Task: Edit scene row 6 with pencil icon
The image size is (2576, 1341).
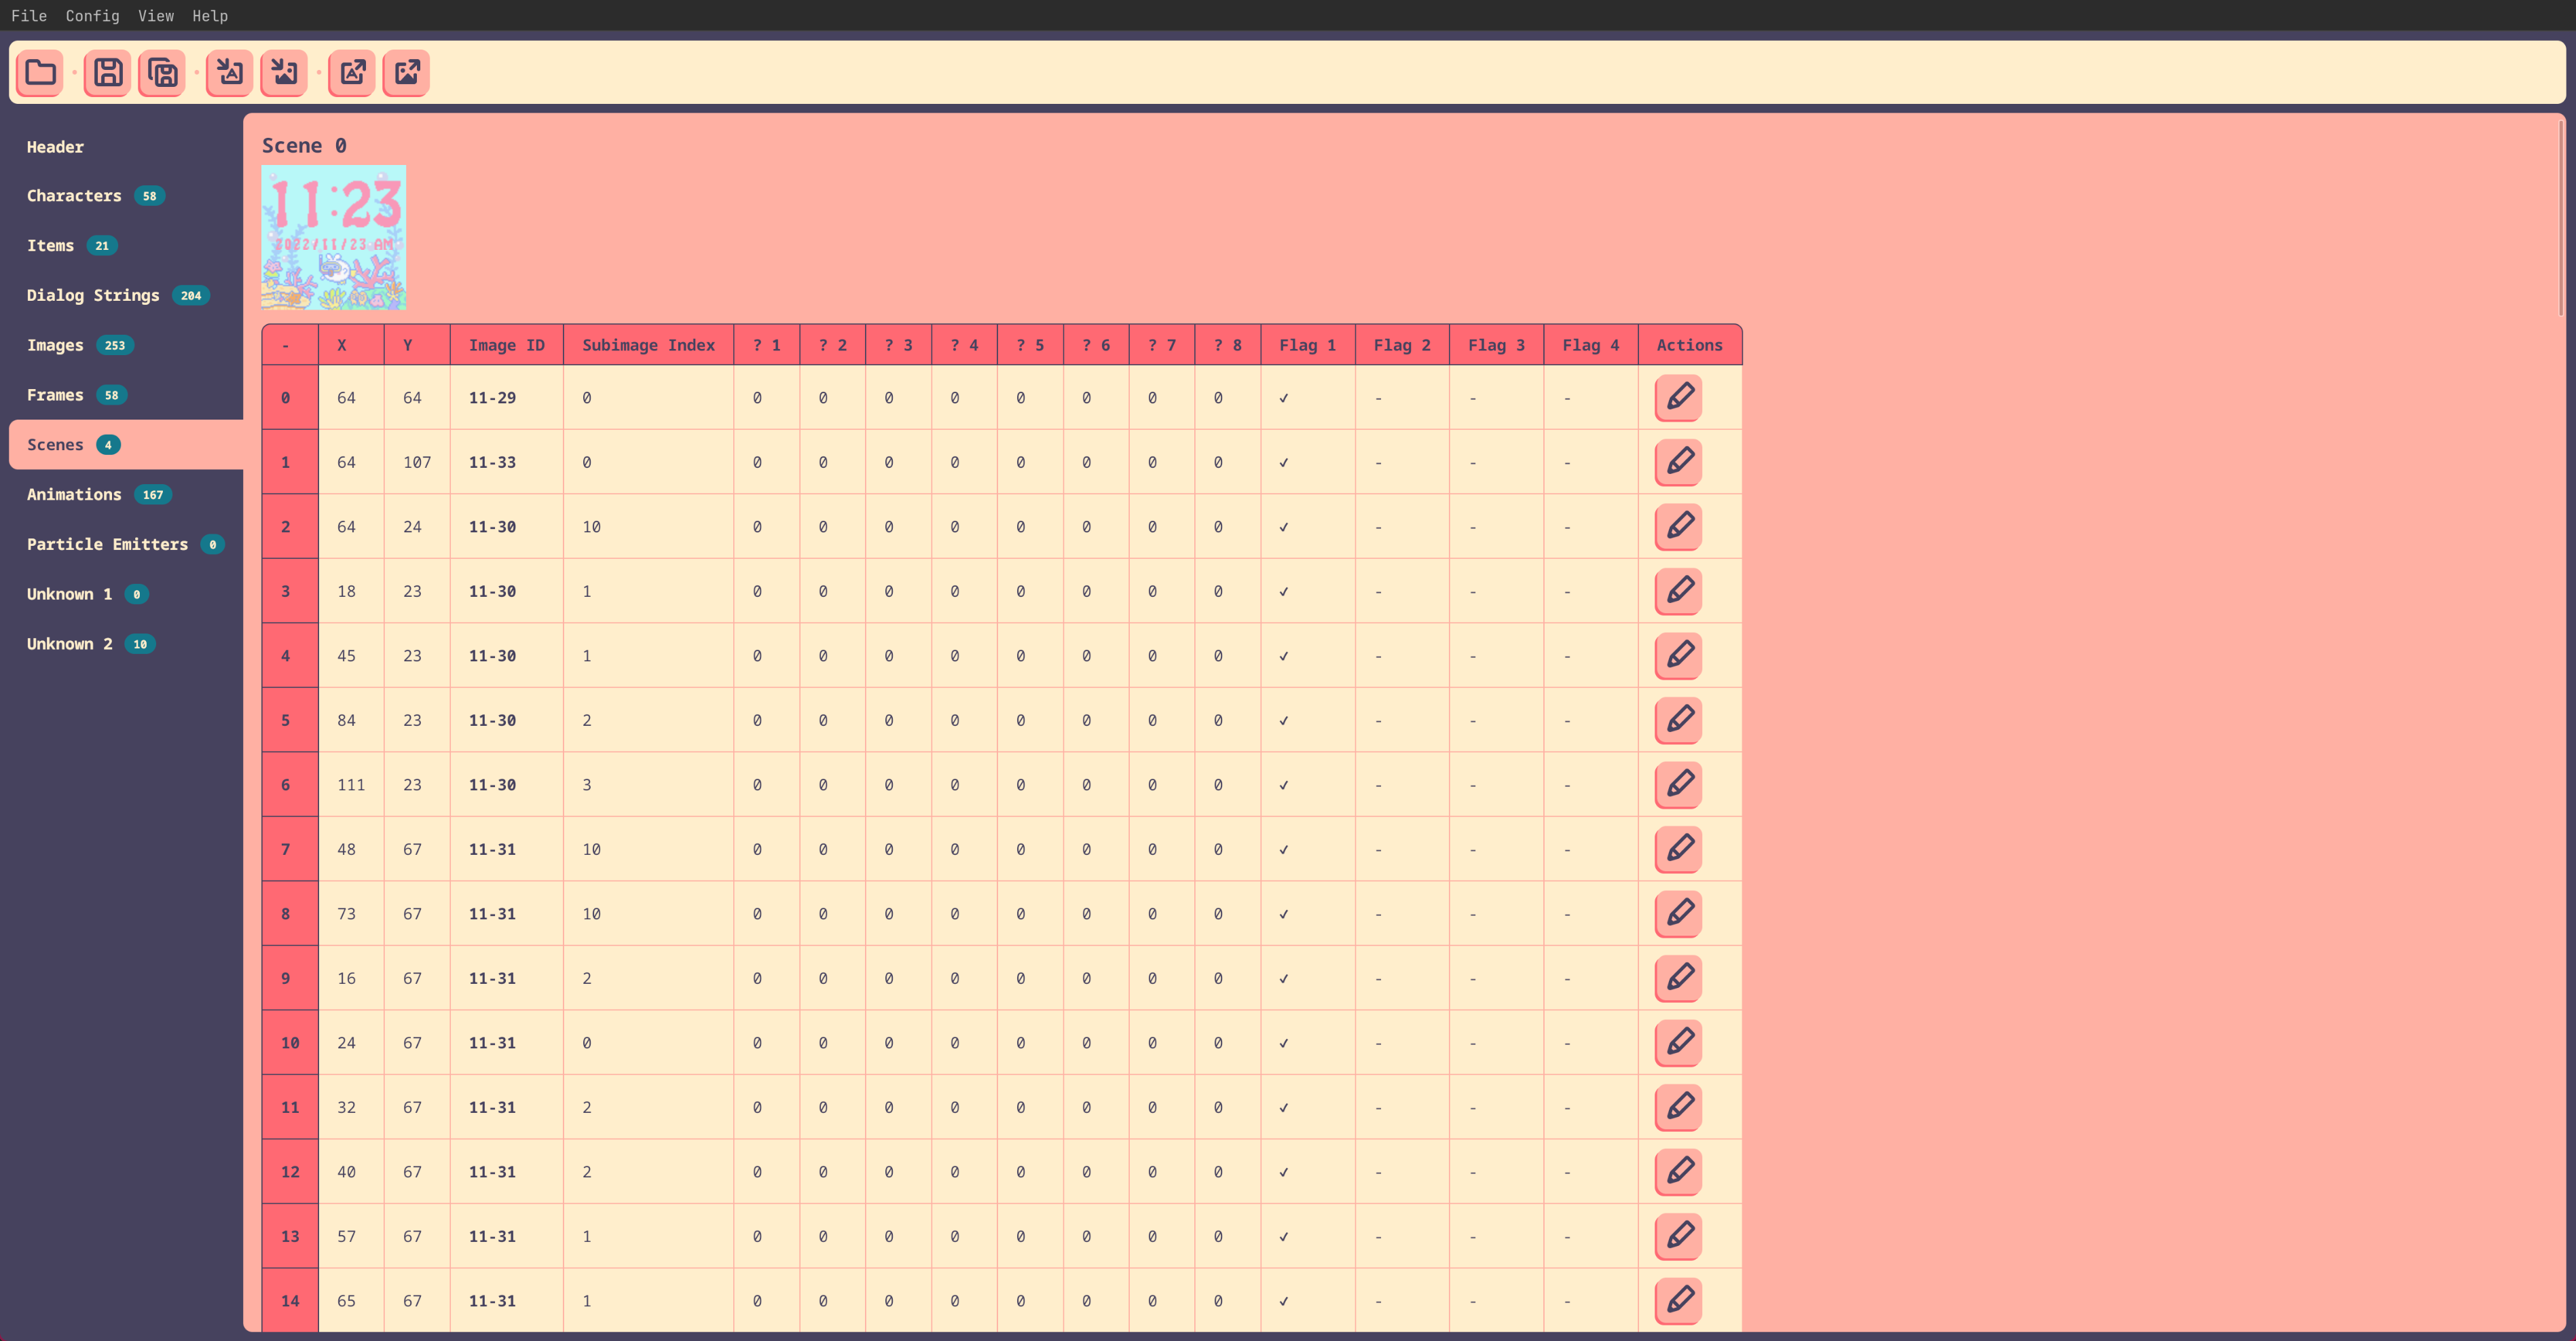Action: click(x=1679, y=784)
